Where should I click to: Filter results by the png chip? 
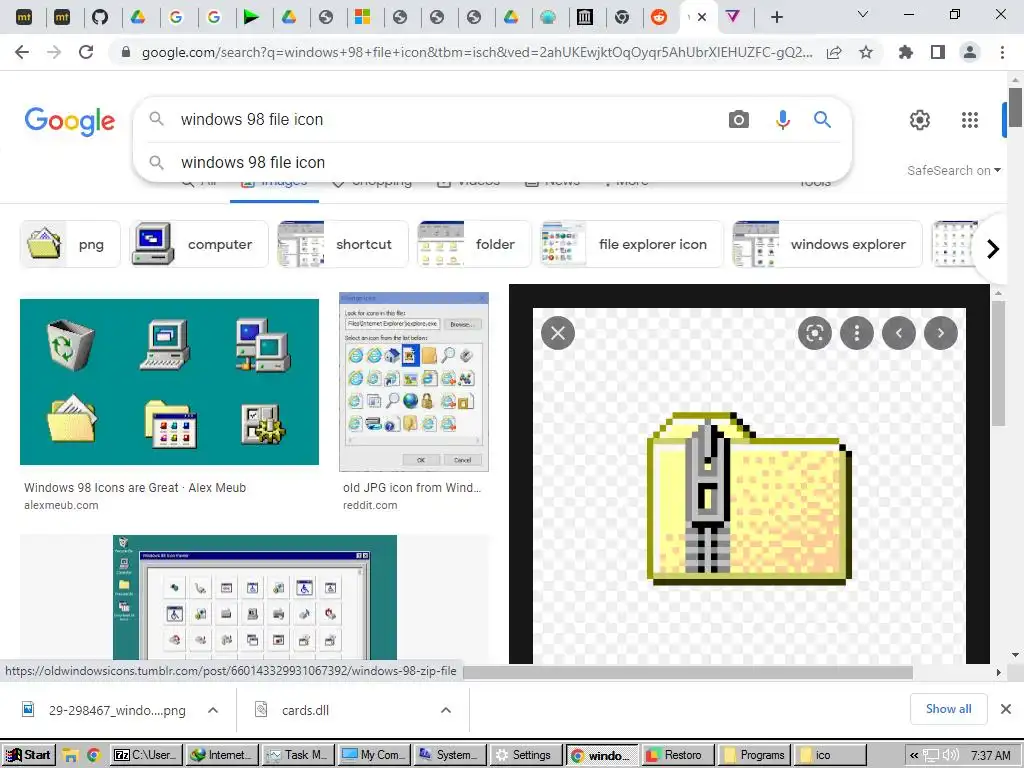click(x=71, y=244)
